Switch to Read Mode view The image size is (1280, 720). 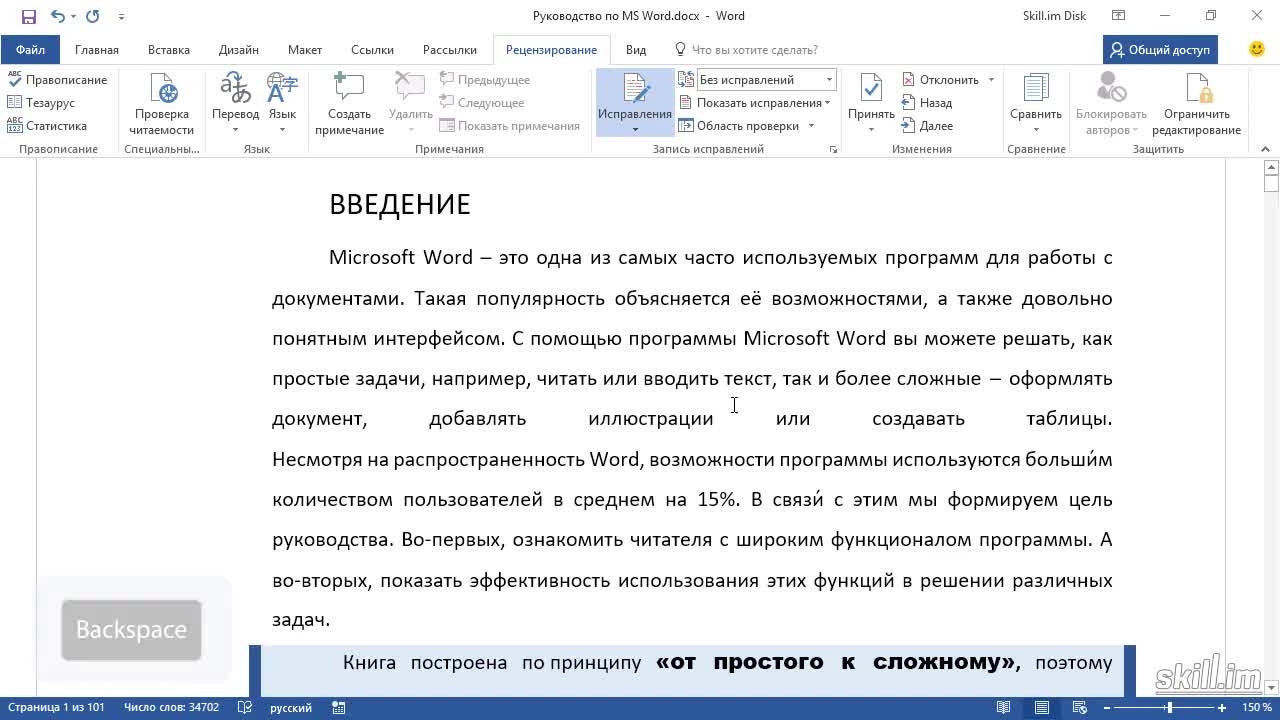point(1003,708)
